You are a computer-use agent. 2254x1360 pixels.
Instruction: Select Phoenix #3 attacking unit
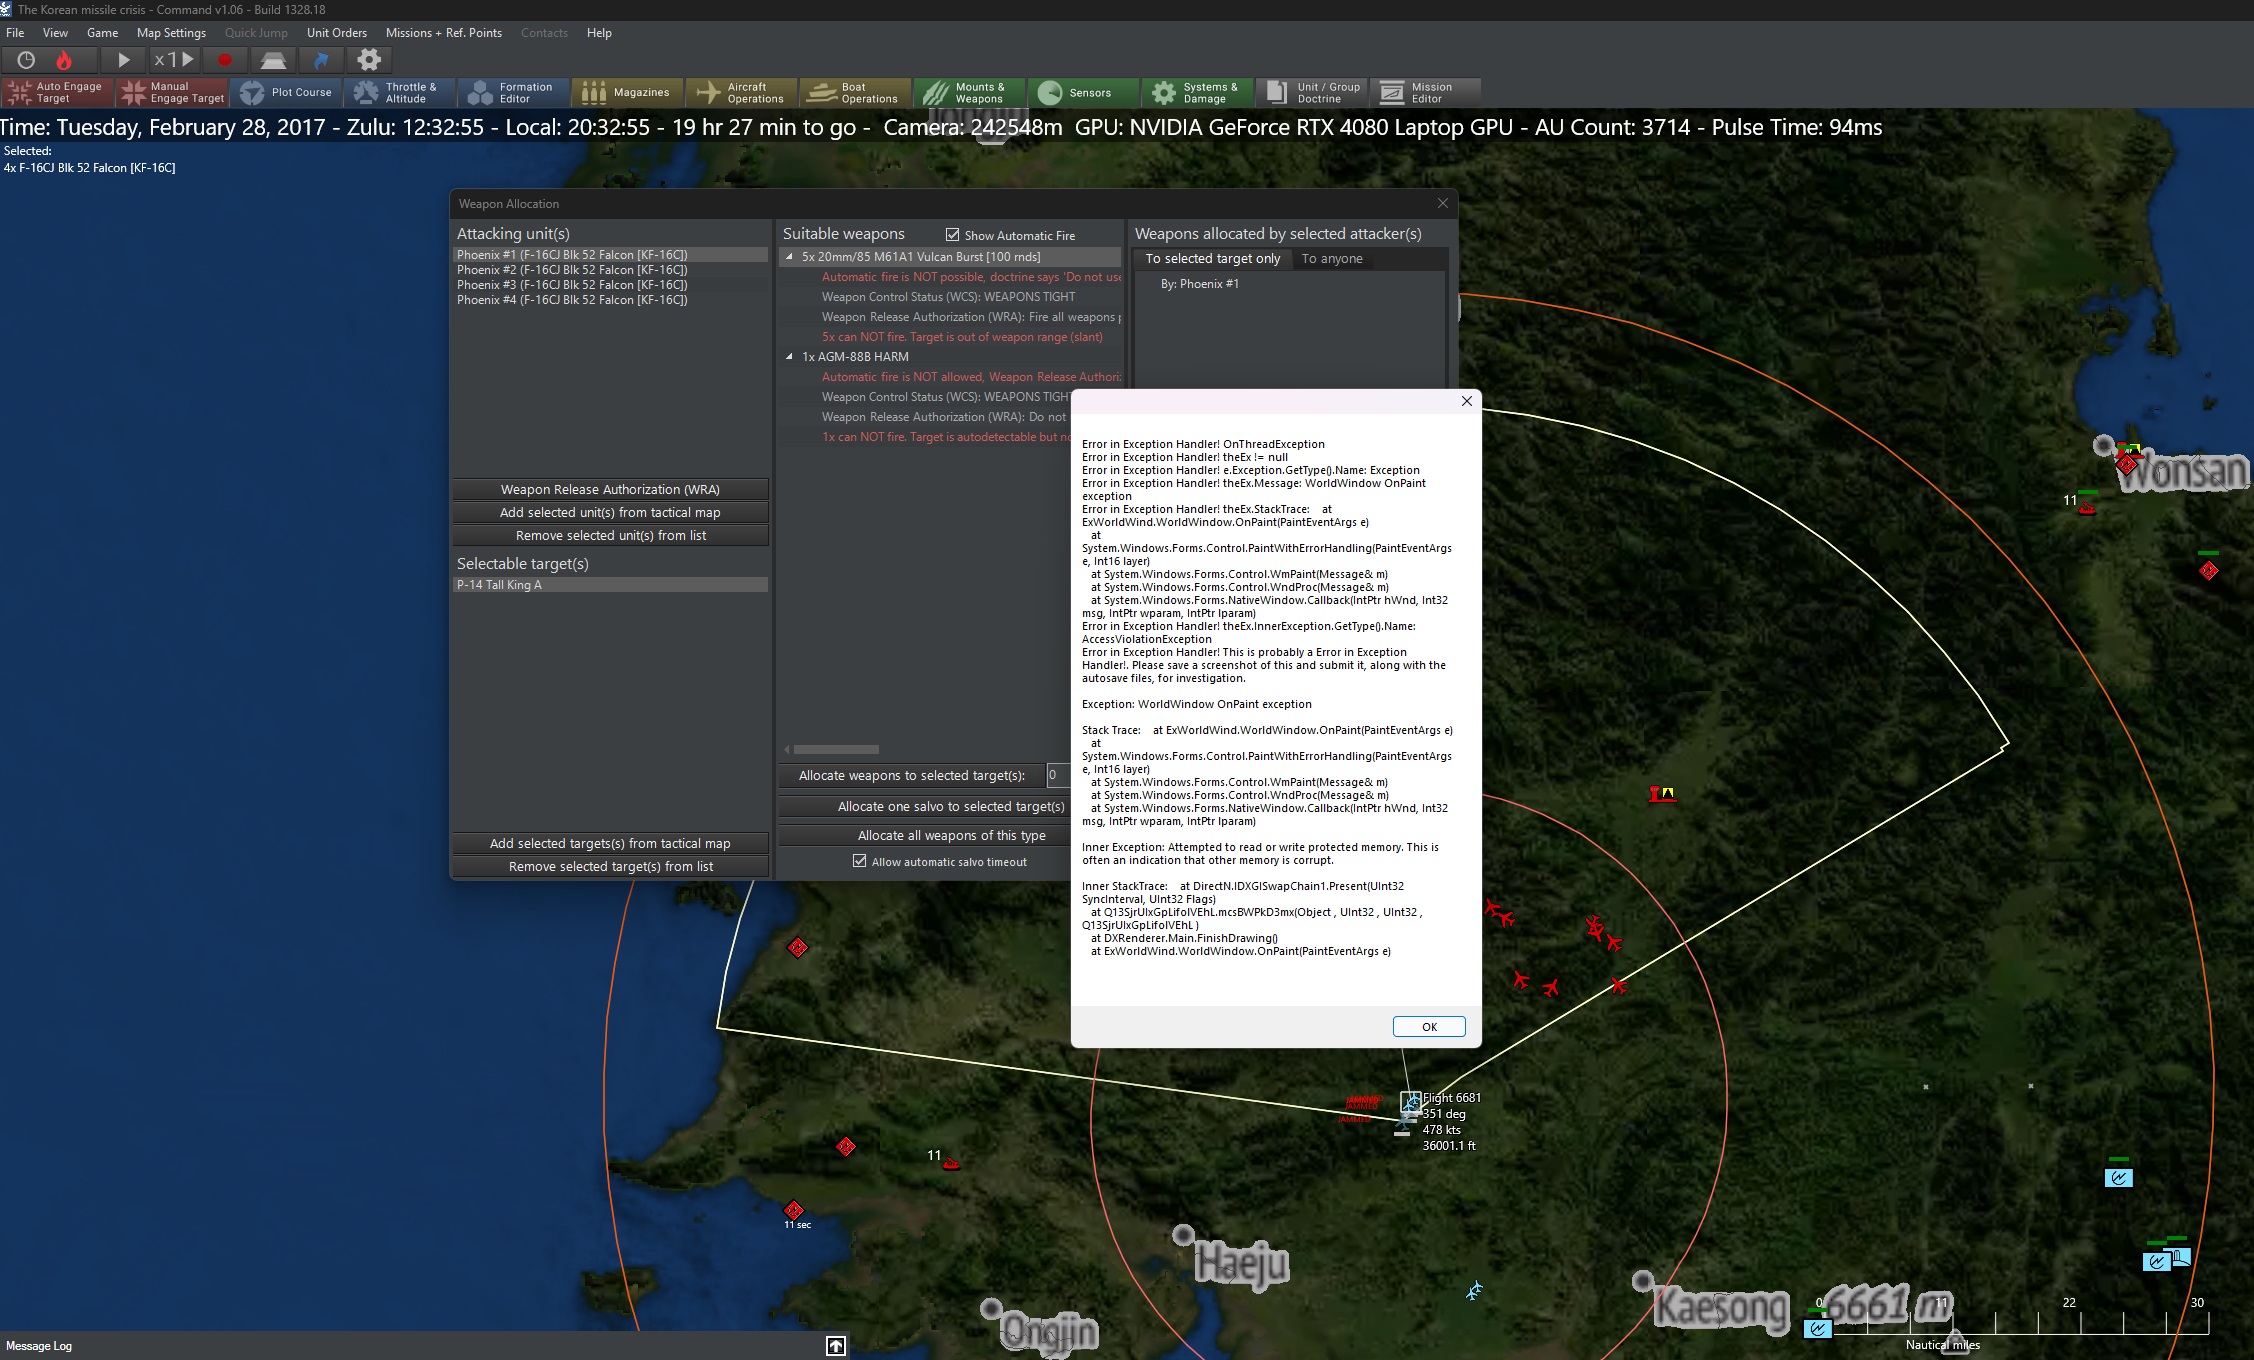tap(572, 285)
